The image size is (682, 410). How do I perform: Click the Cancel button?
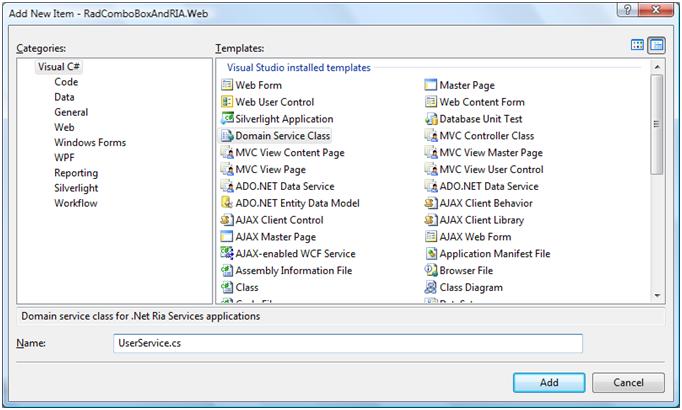click(x=628, y=383)
